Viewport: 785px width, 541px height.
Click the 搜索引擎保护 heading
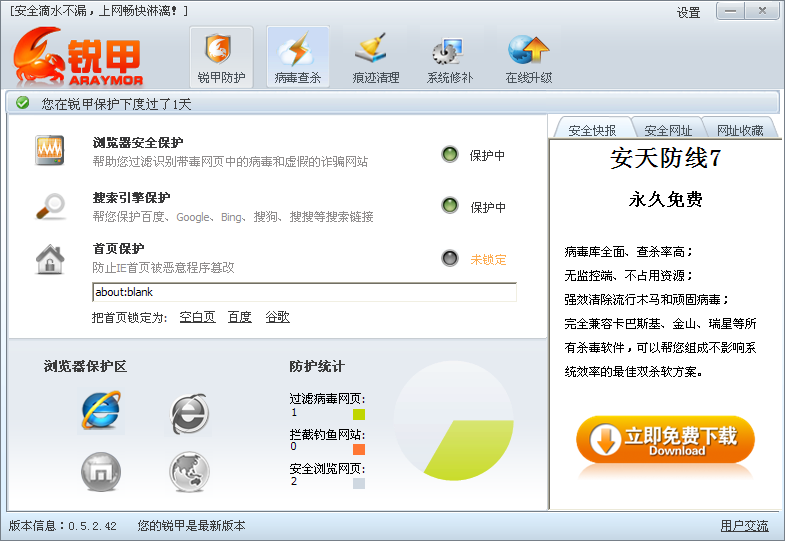click(x=131, y=198)
